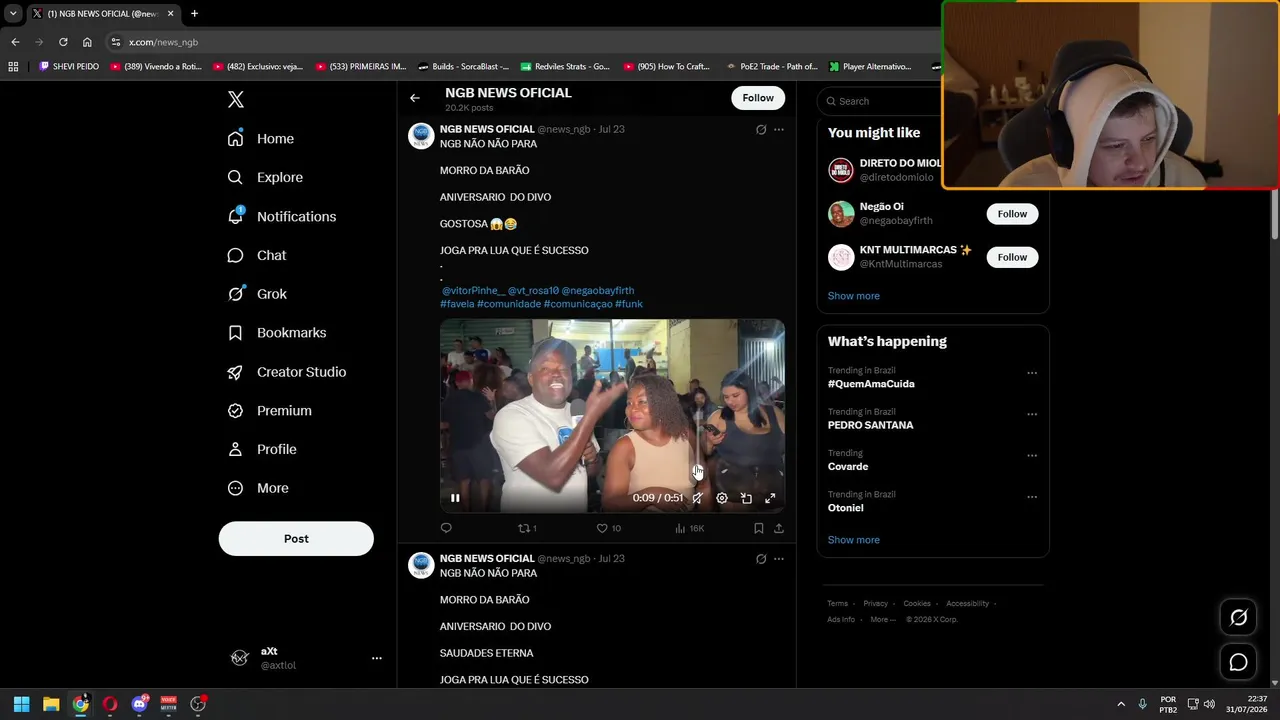
Task: Click the Post button
Action: pyautogui.click(x=296, y=538)
